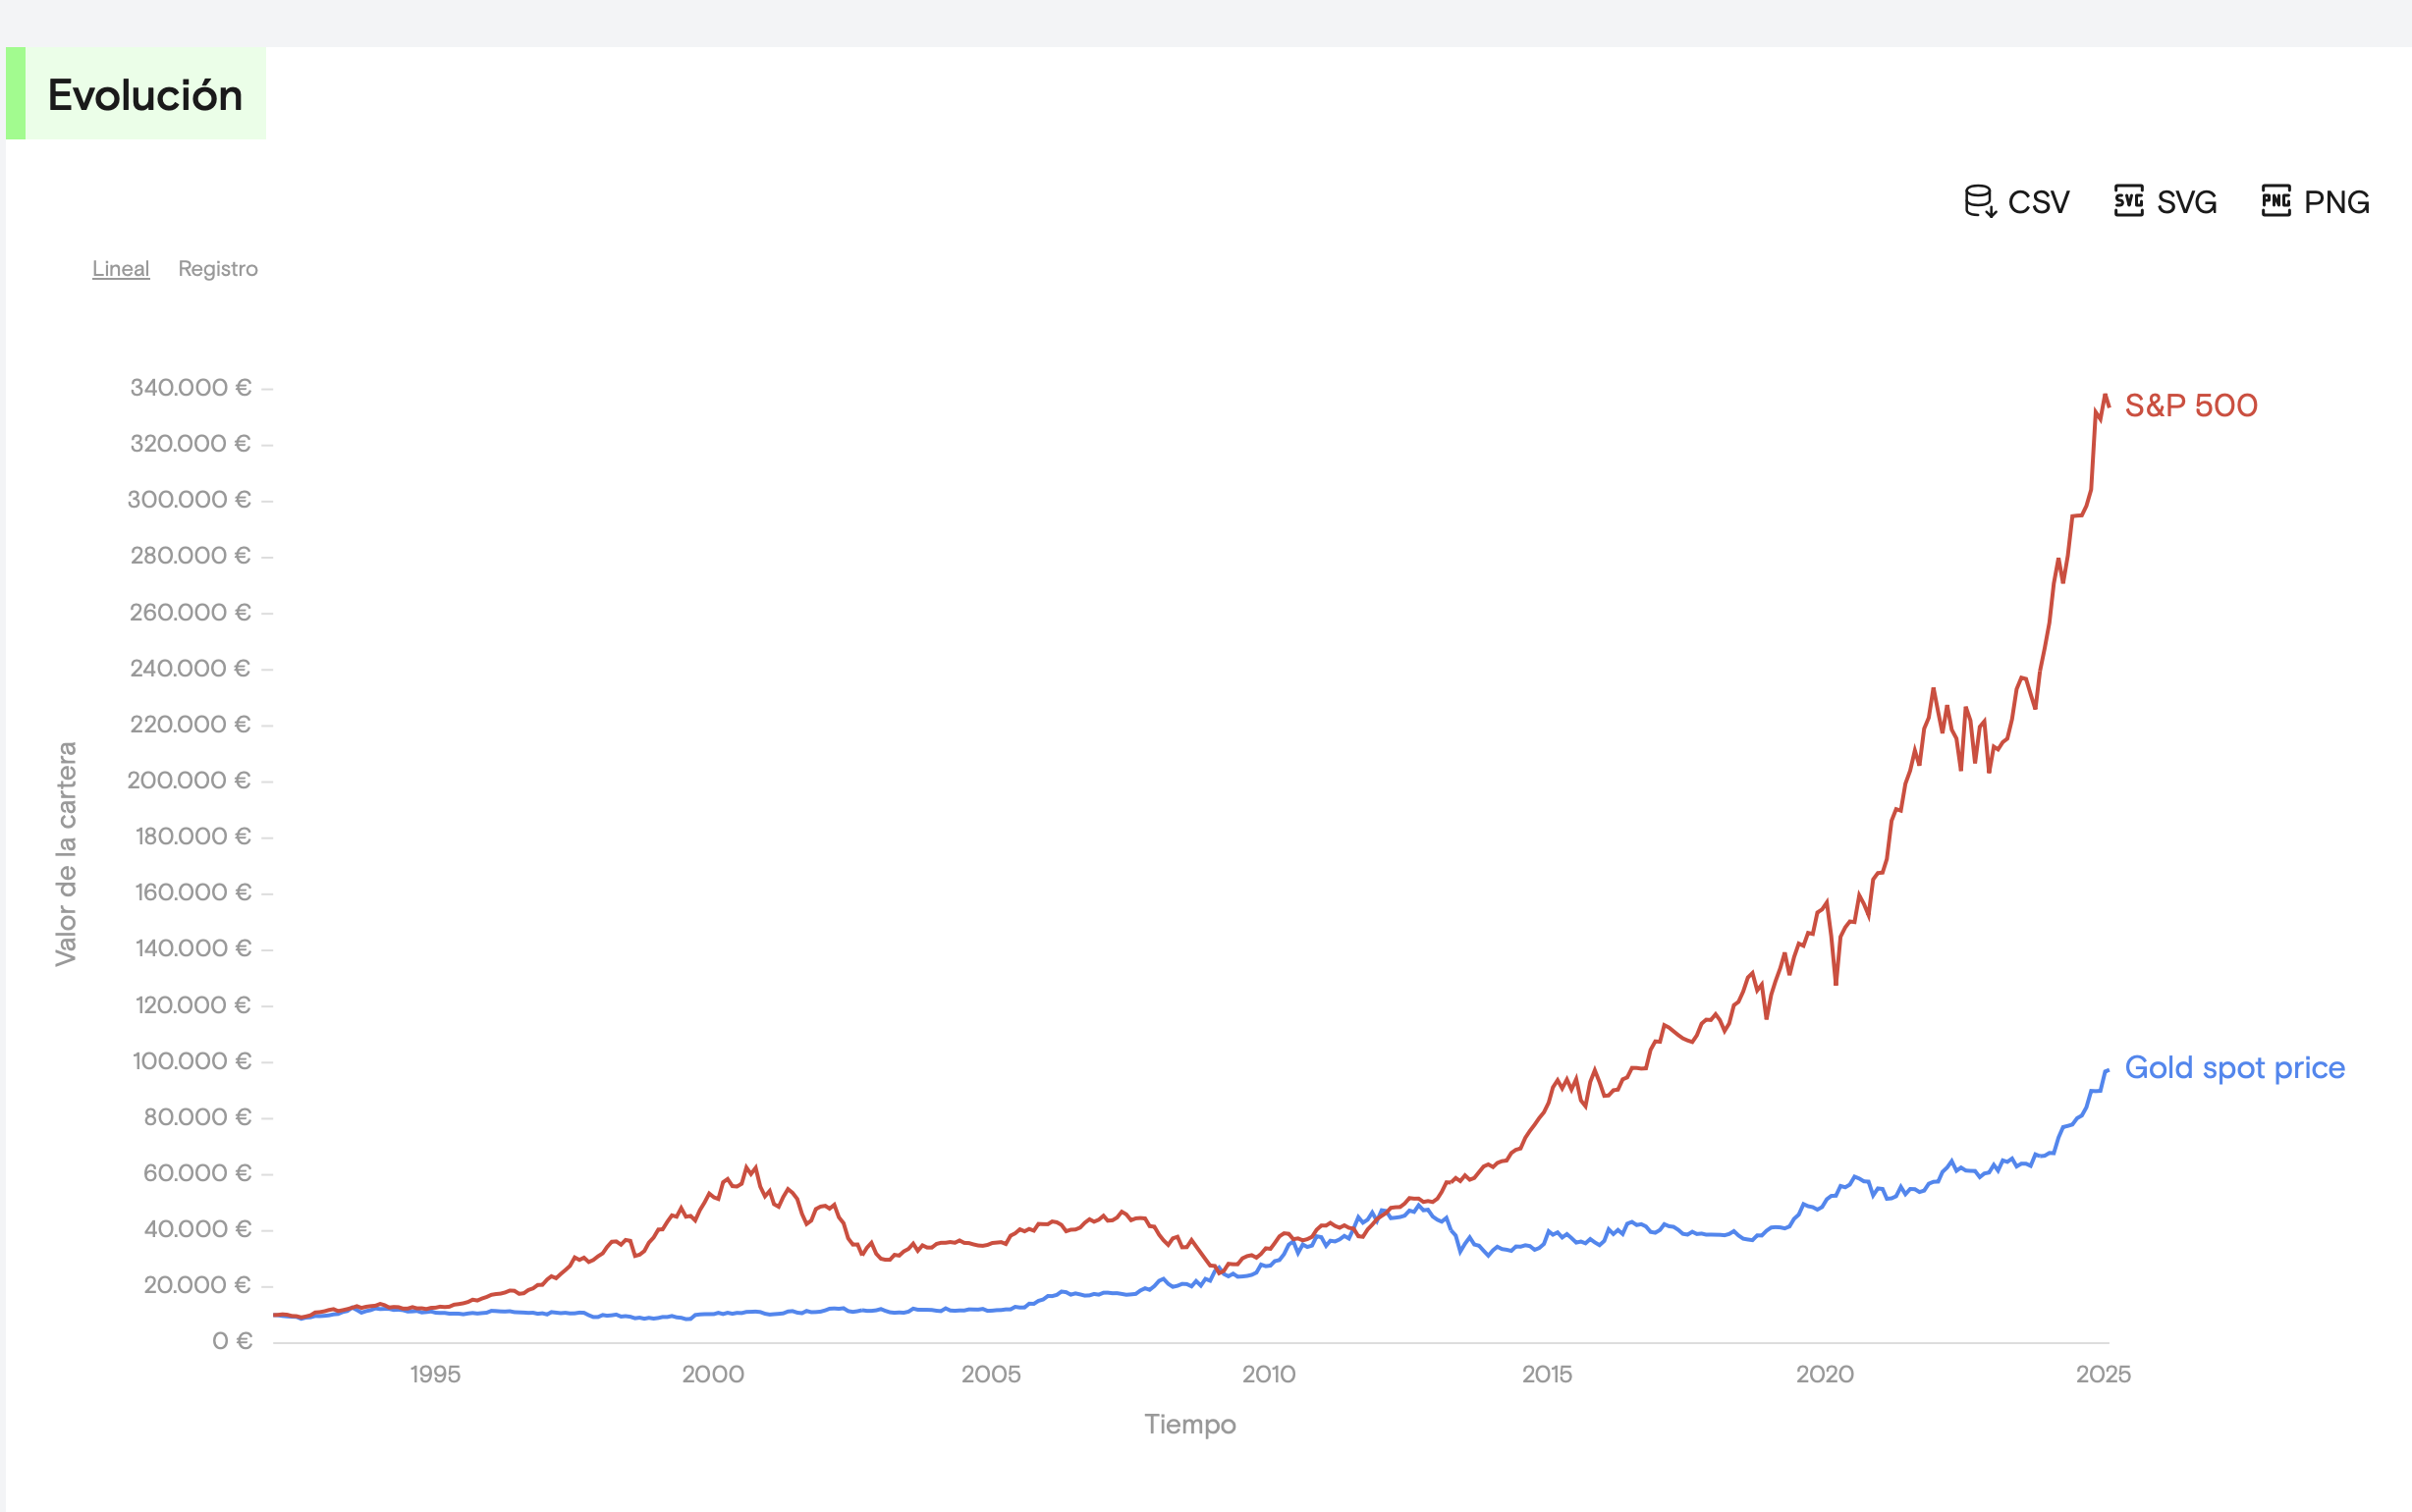Click the Evolución section heading
The width and height of the screenshot is (2412, 1512).
point(145,95)
